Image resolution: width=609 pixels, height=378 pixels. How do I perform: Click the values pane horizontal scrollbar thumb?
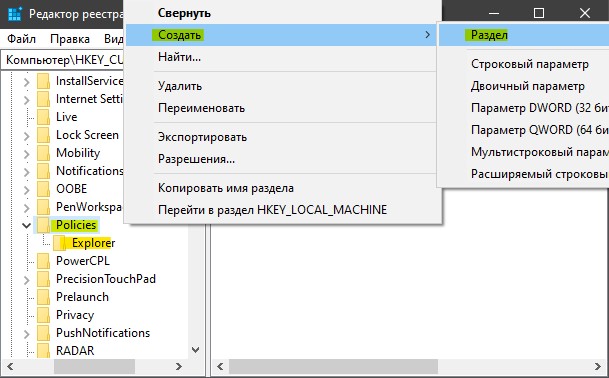click(x=333, y=366)
